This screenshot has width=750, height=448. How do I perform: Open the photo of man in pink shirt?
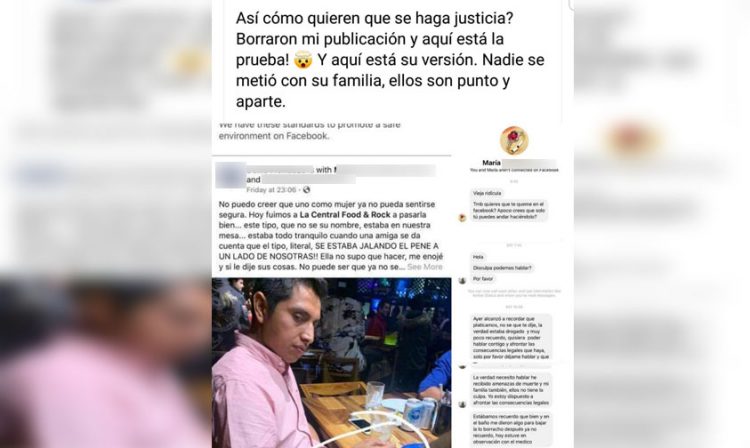coord(331,363)
